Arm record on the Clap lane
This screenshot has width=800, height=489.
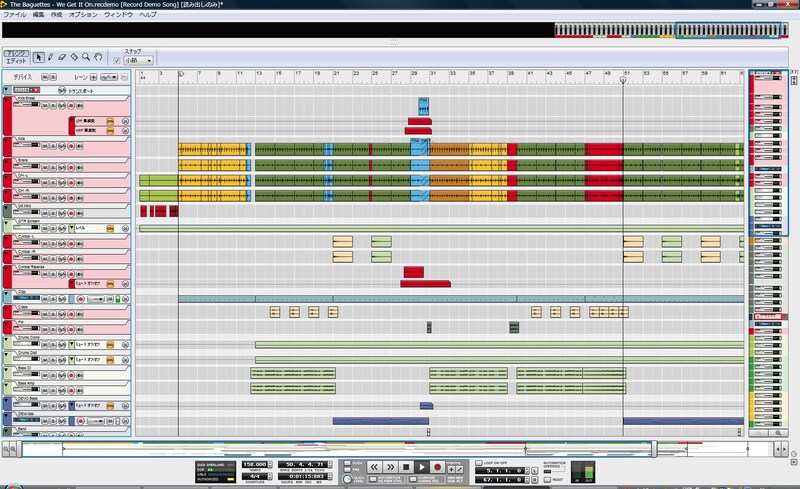coord(81,299)
